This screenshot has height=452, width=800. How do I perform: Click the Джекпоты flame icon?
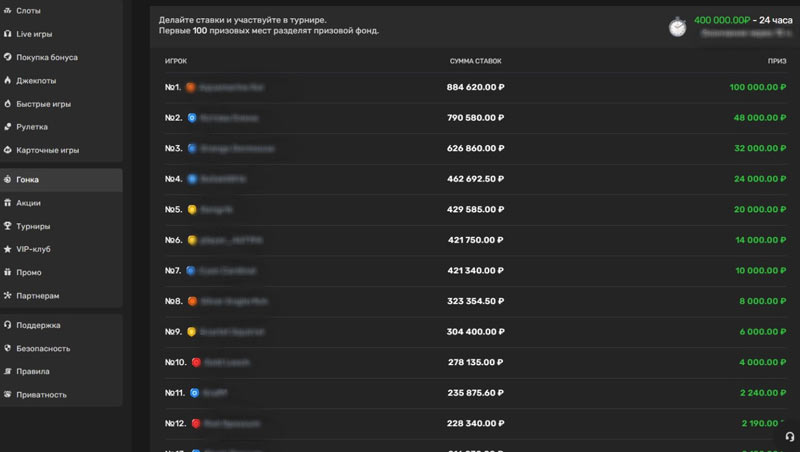pos(8,81)
